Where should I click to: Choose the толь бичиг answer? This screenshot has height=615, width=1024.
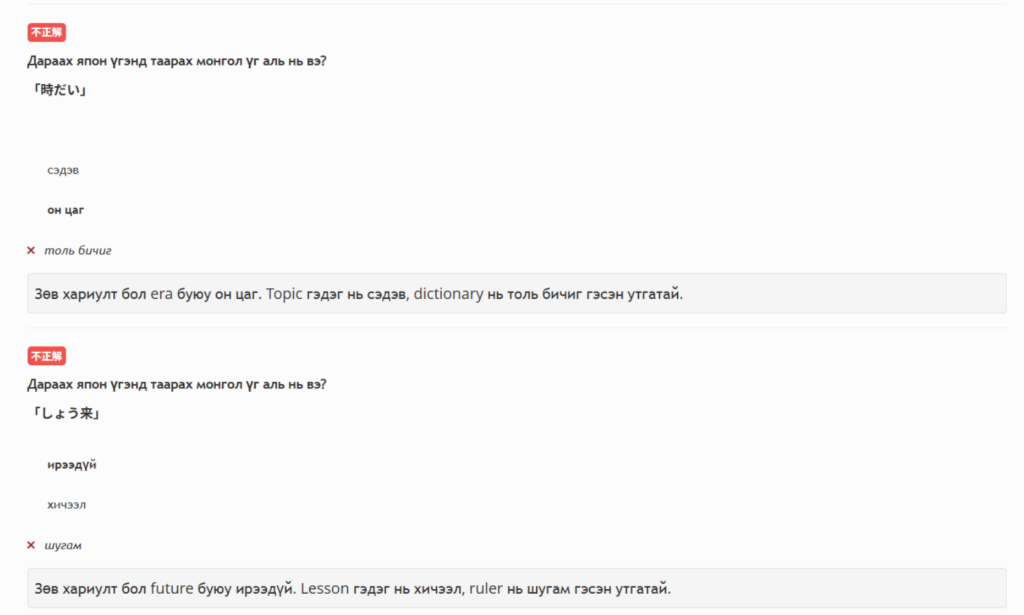coord(84,250)
